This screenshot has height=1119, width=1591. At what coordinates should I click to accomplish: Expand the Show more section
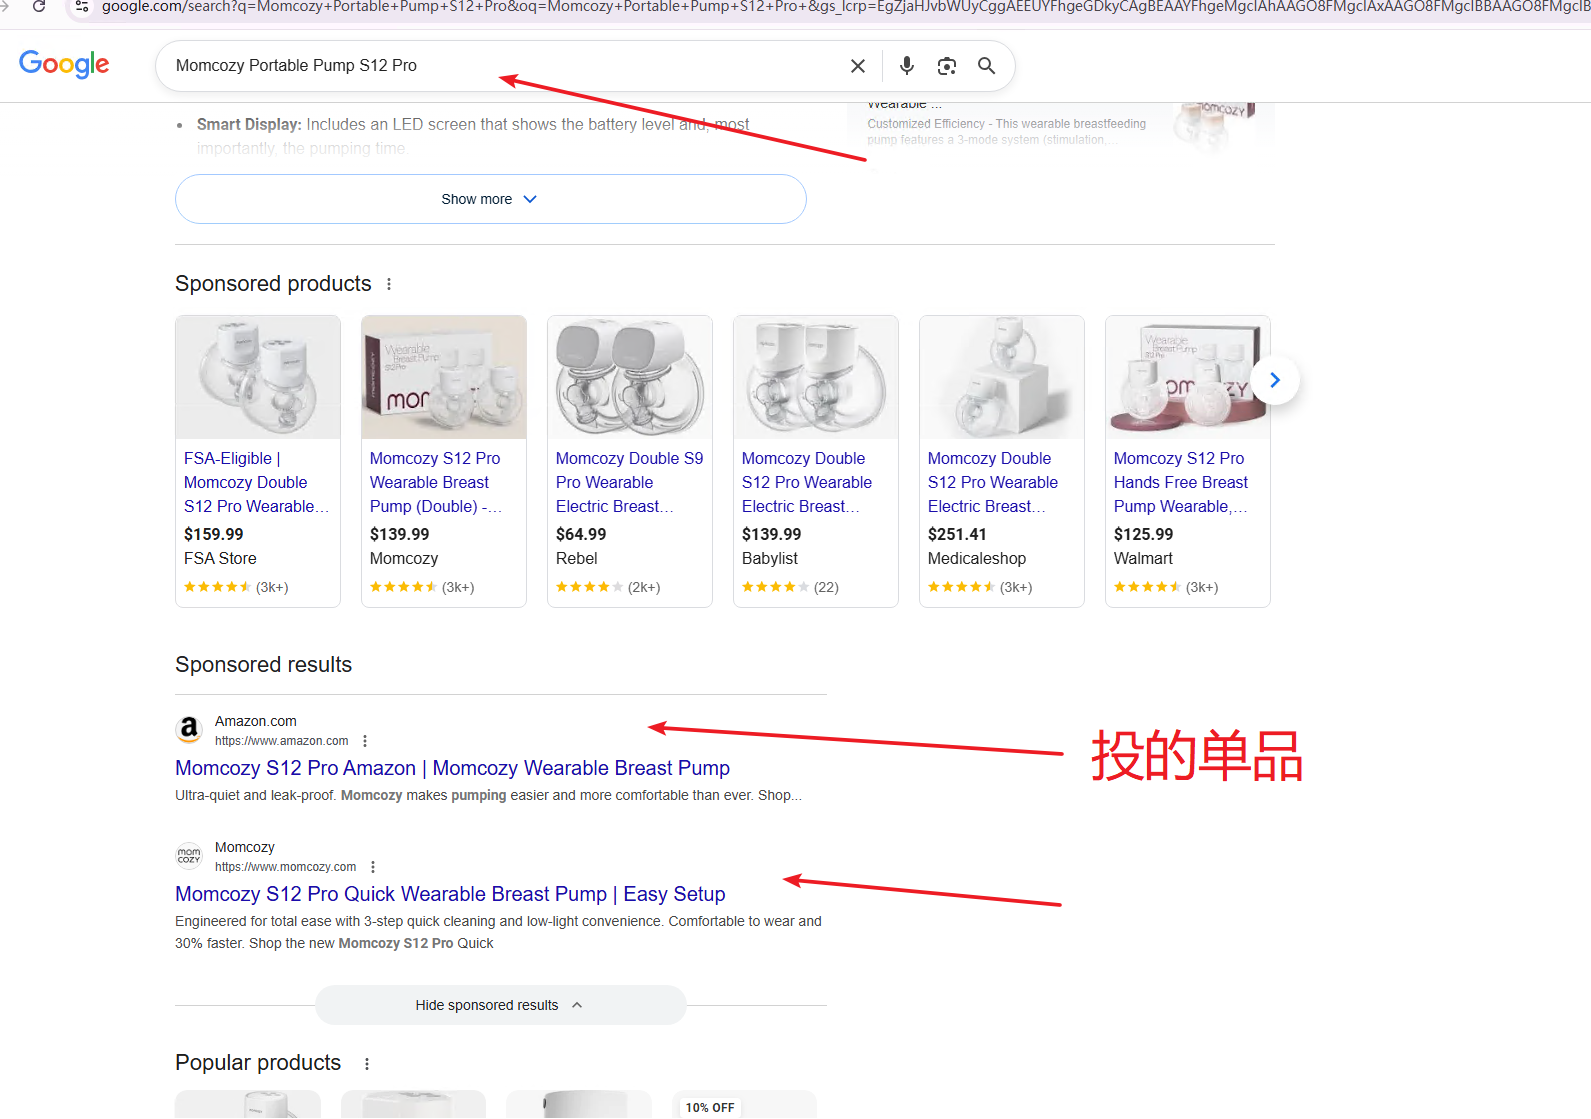(490, 199)
